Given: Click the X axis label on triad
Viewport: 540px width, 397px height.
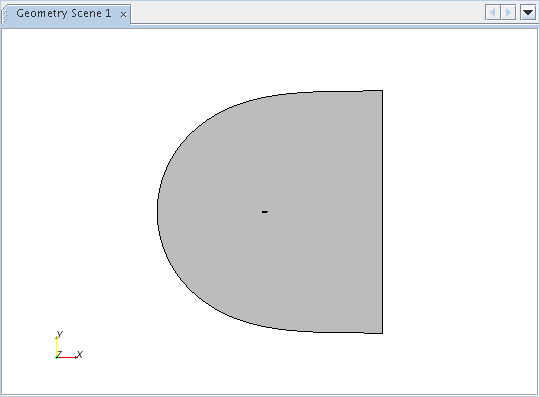Looking at the screenshot, I should [x=80, y=354].
